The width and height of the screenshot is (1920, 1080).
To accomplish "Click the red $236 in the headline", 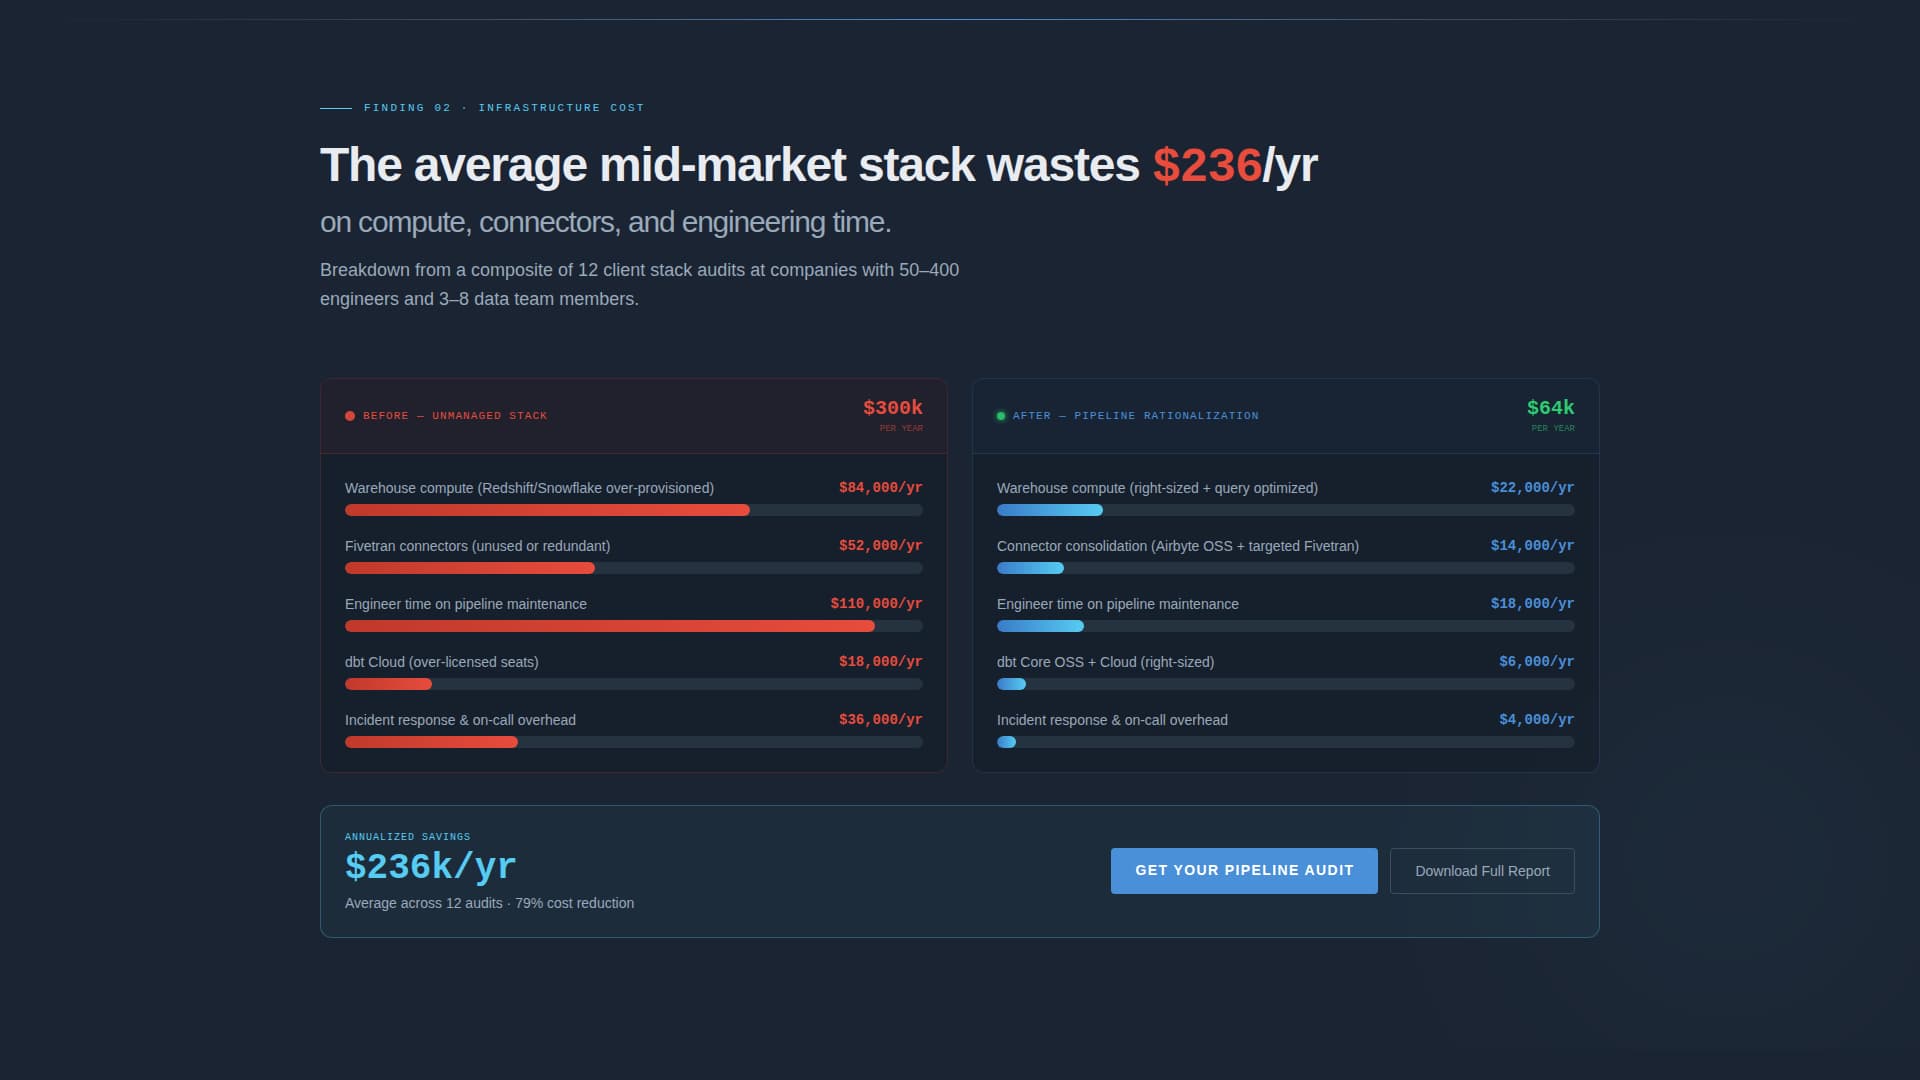I will pos(1207,165).
